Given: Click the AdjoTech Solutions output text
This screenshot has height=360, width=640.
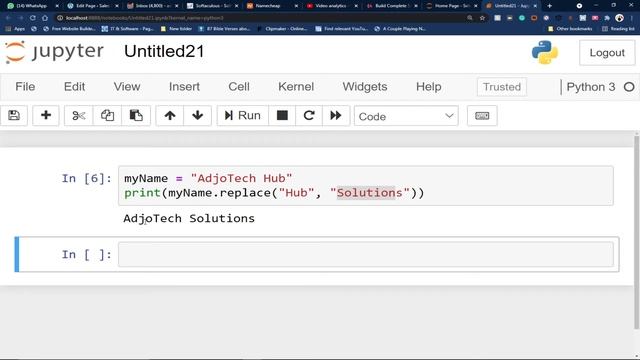Looking at the screenshot, I should pos(189,218).
